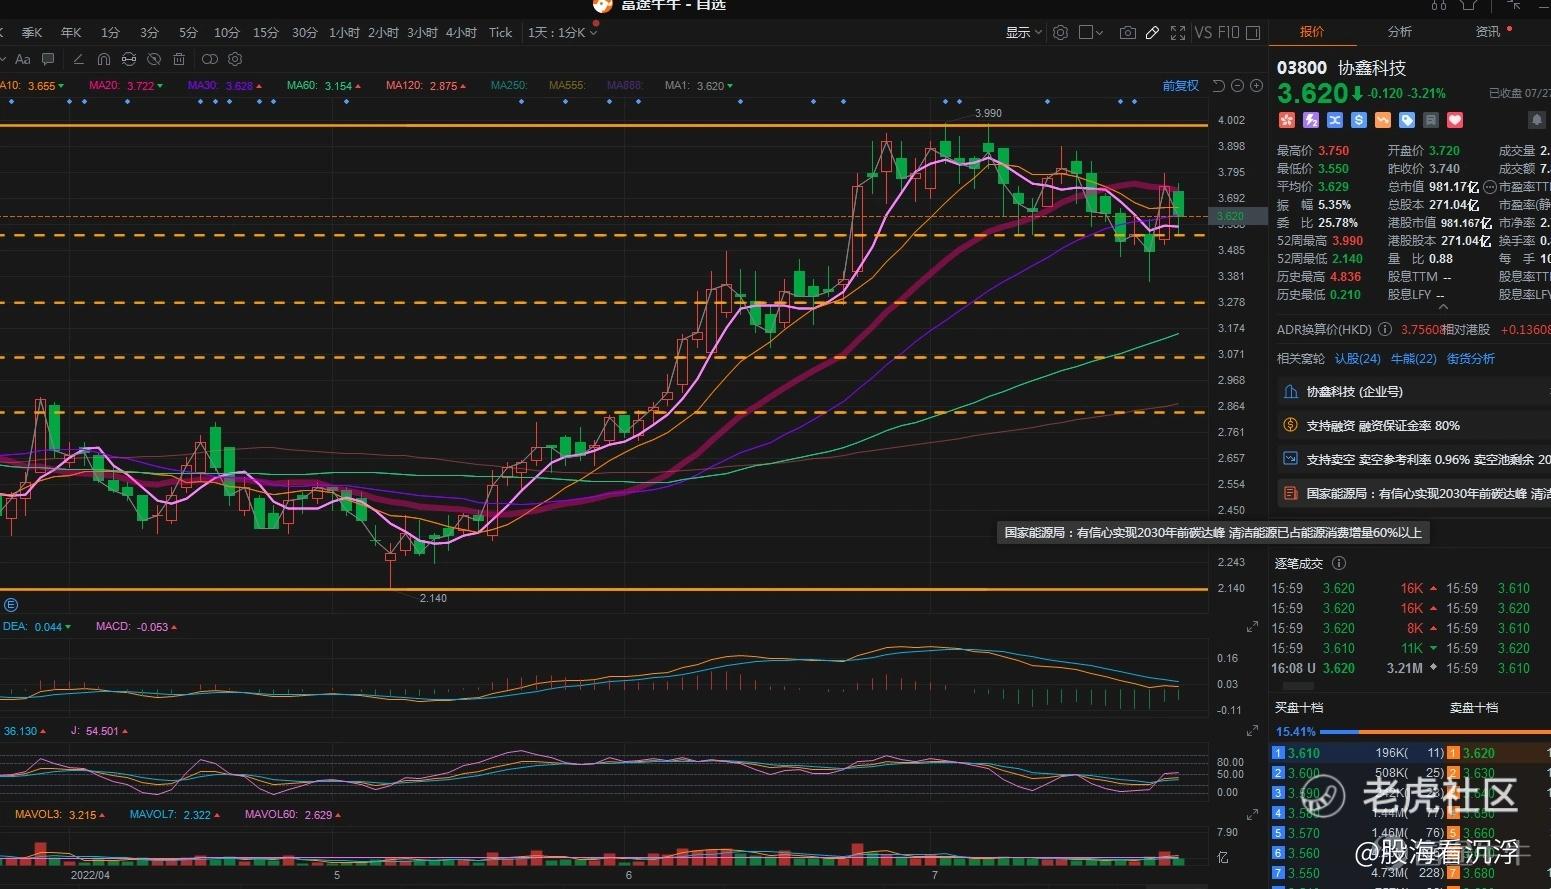Zoom in the chart with plus icon
1551x889 pixels.
(1257, 86)
